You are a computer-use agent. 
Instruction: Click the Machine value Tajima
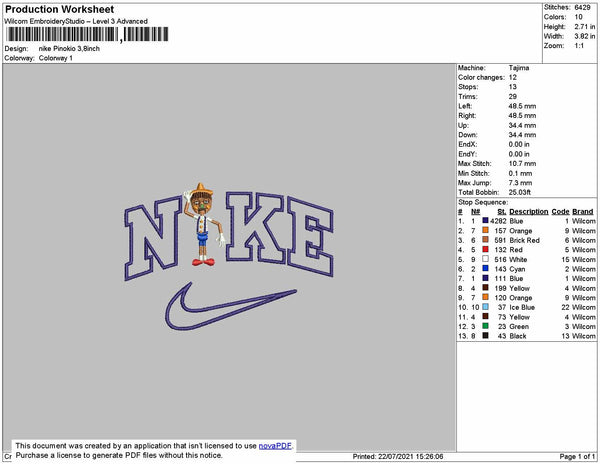[x=519, y=68]
